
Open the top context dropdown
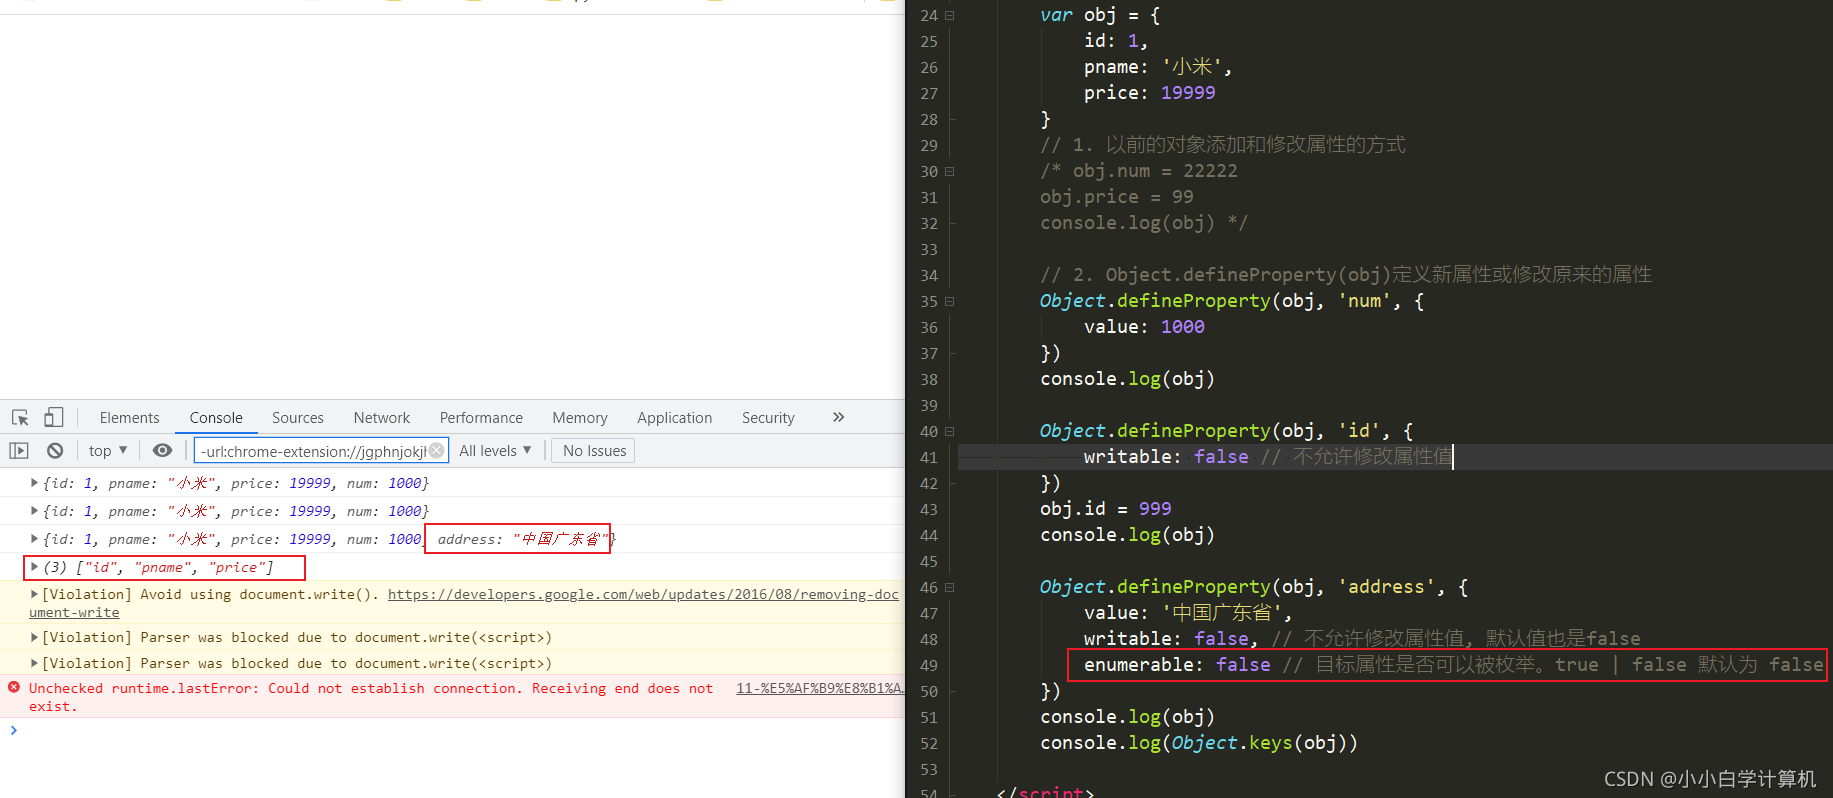pos(108,451)
